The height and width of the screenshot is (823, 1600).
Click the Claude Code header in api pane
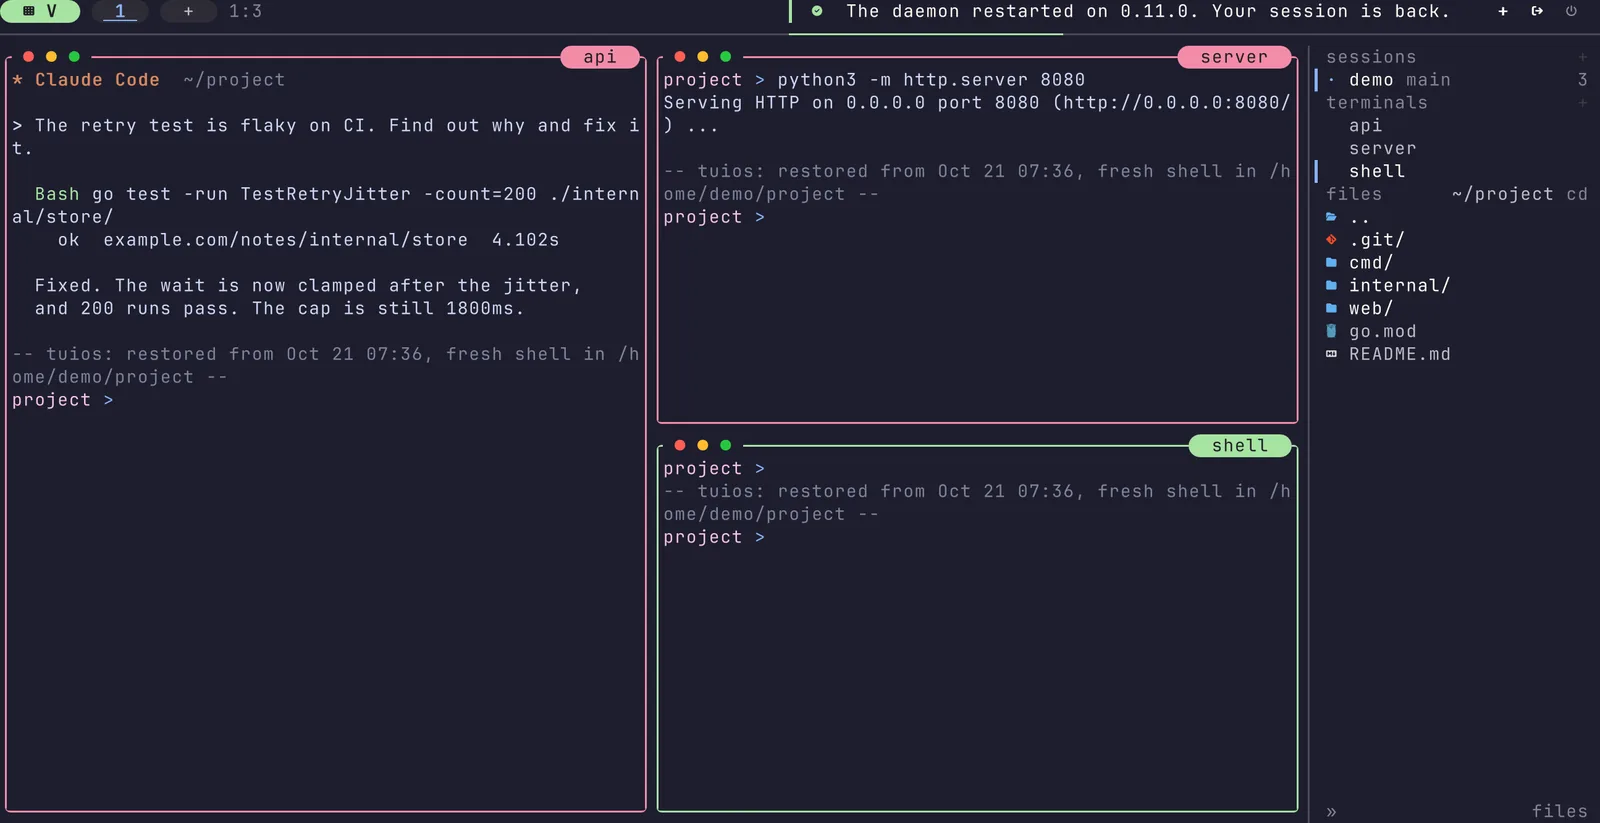(x=97, y=80)
